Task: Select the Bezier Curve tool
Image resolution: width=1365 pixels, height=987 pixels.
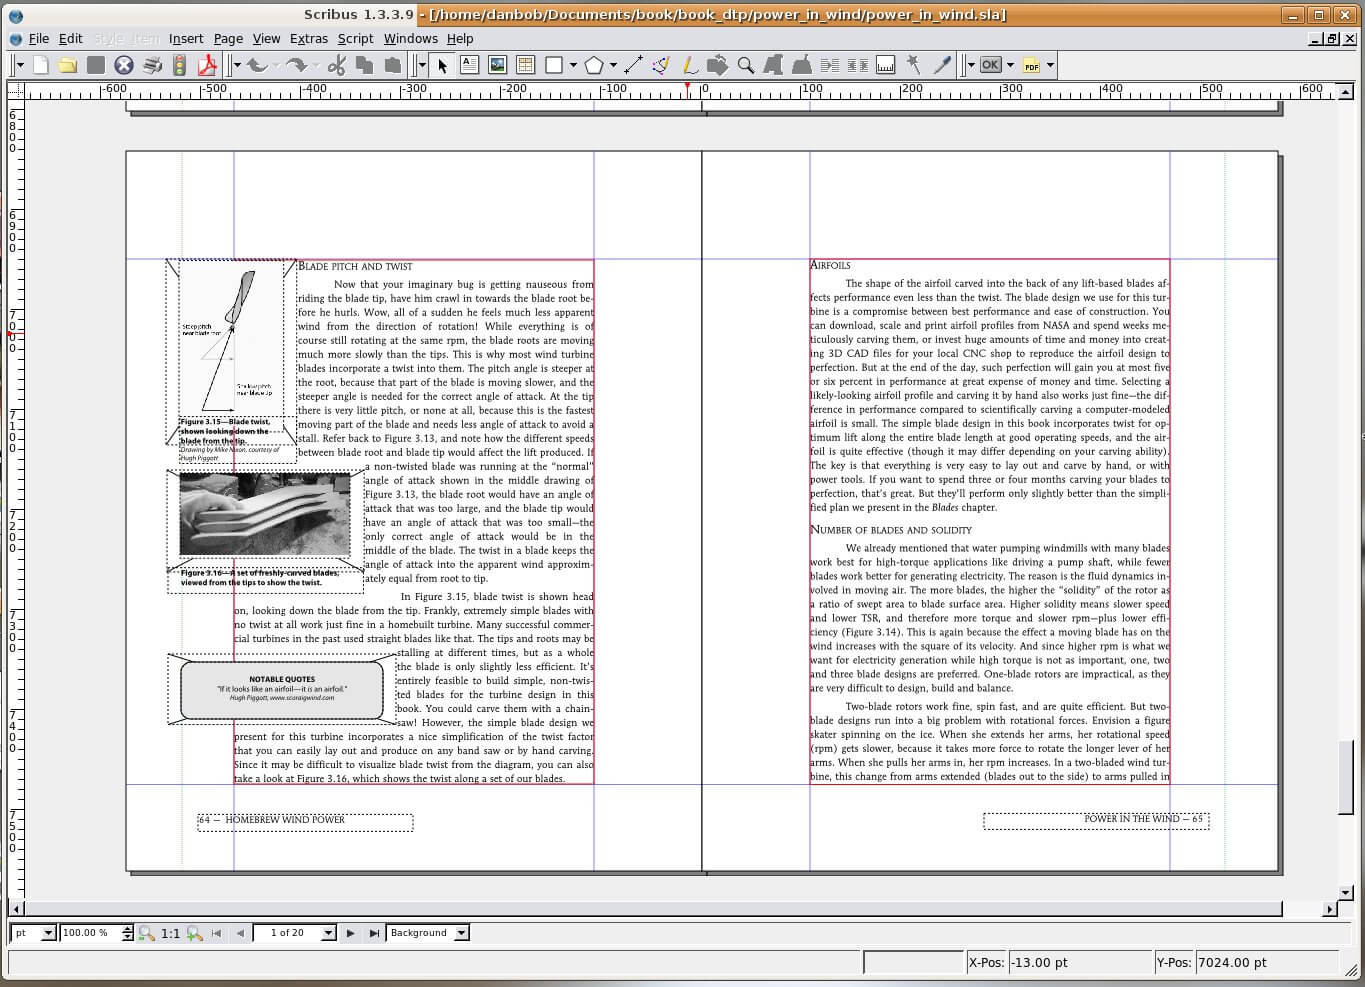Action: point(661,65)
